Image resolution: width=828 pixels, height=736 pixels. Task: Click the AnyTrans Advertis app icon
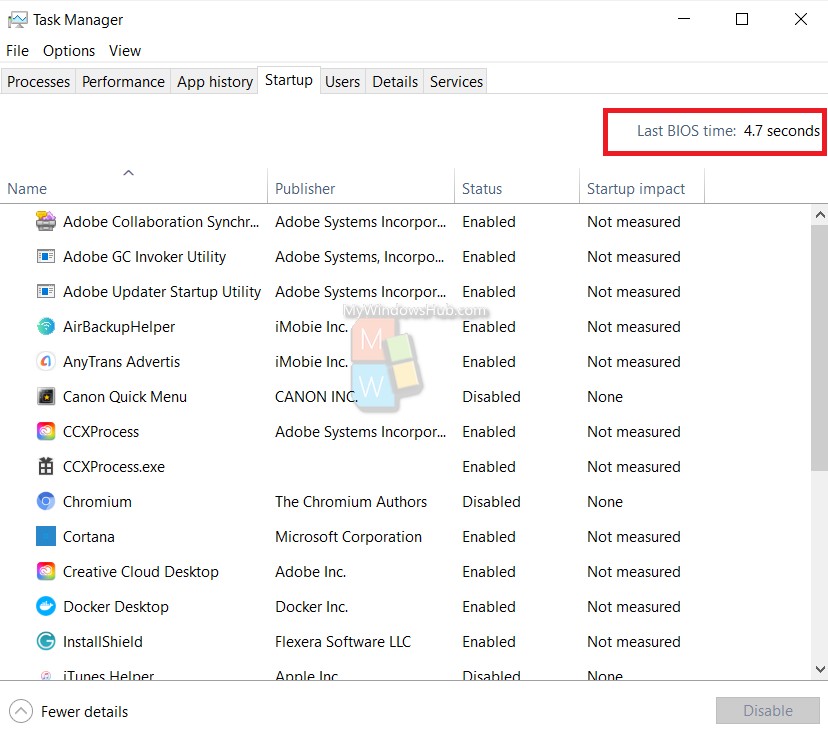[x=46, y=362]
